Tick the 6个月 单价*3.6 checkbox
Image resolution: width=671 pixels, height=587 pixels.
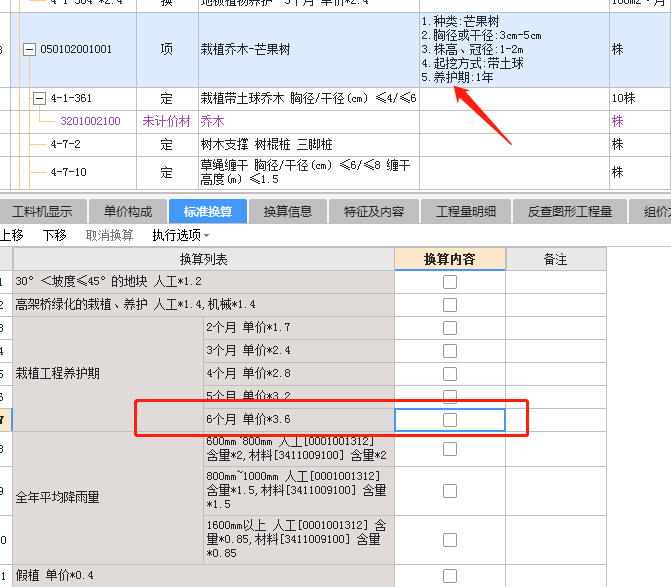(x=450, y=420)
